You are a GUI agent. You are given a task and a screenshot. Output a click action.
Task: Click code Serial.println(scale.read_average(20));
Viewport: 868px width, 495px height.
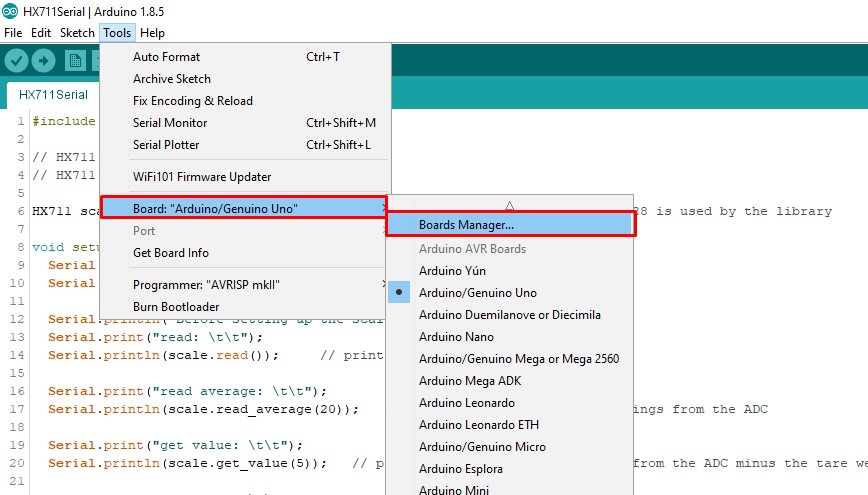click(203, 409)
